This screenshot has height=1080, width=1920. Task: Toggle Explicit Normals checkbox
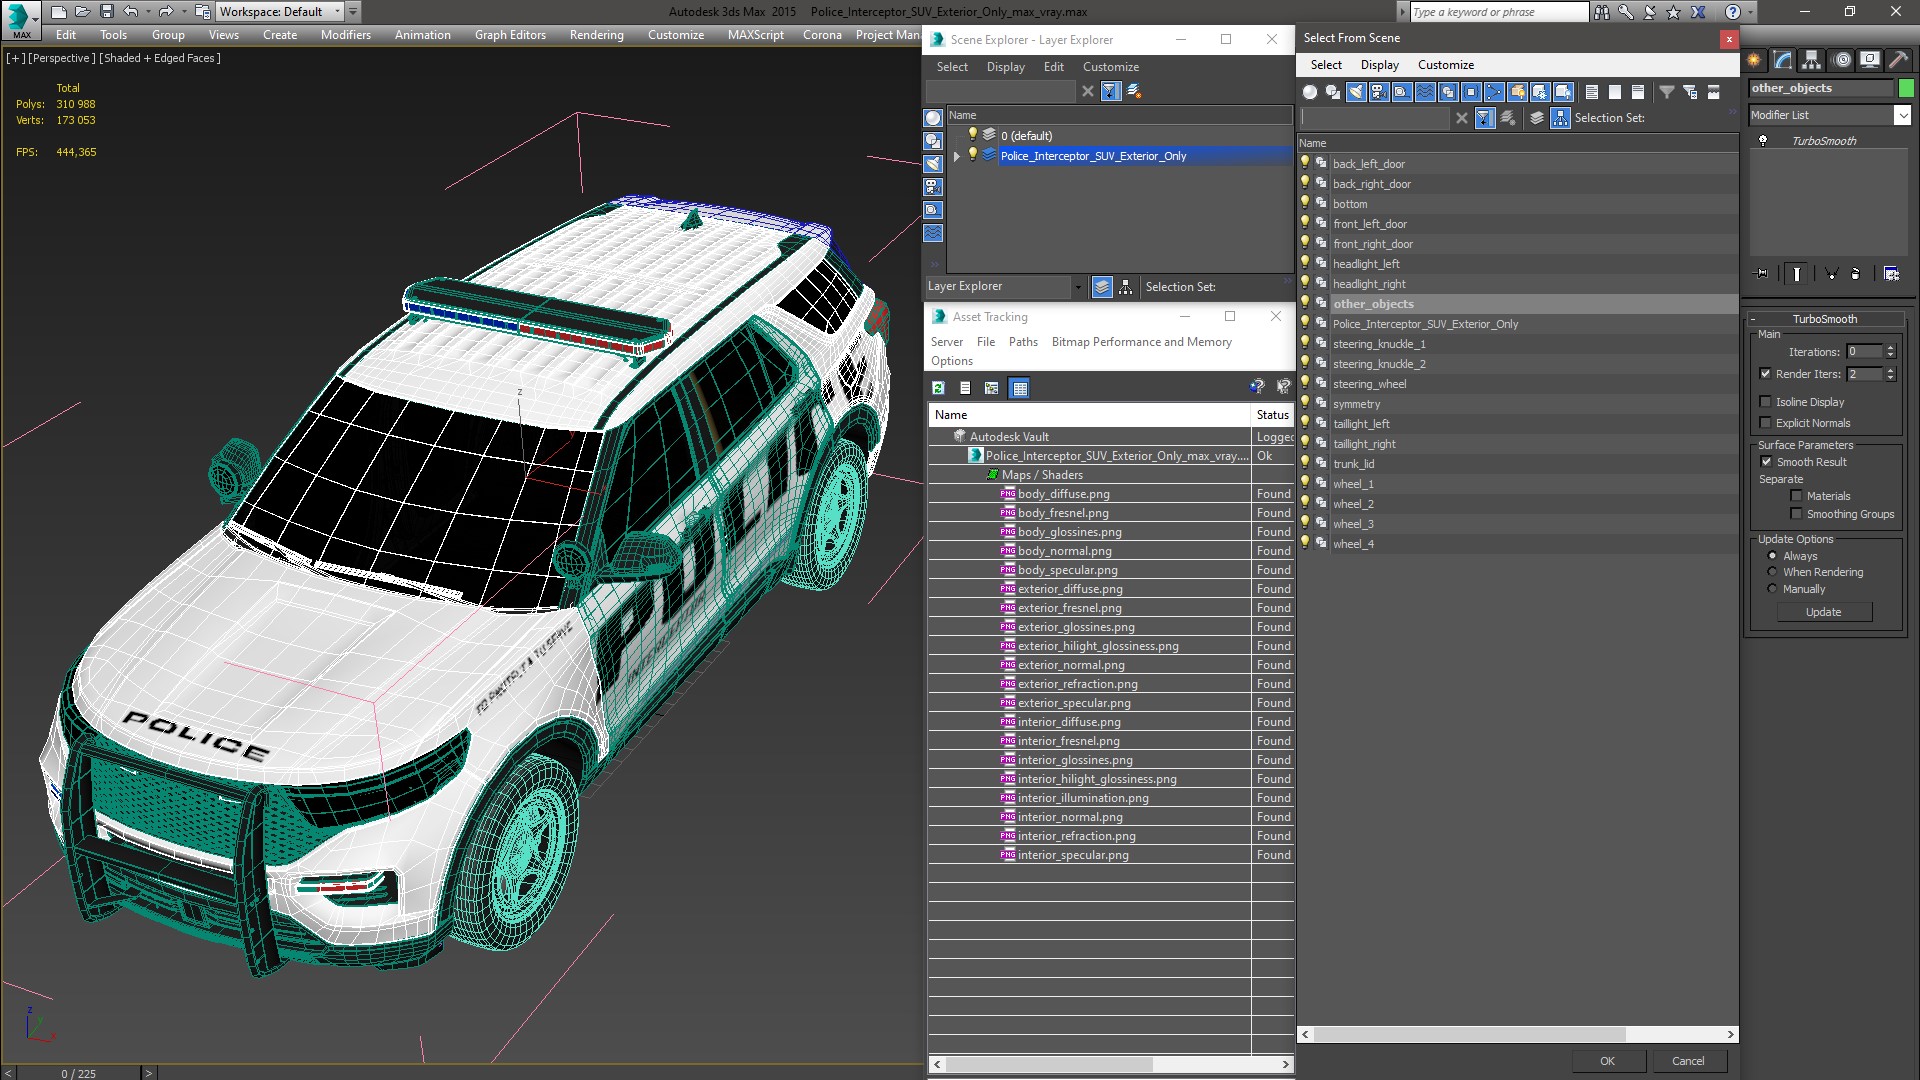point(1766,423)
